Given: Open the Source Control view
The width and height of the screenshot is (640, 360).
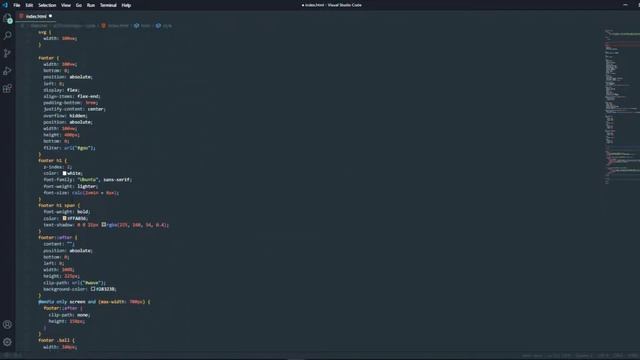Looking at the screenshot, I should 7,53.
